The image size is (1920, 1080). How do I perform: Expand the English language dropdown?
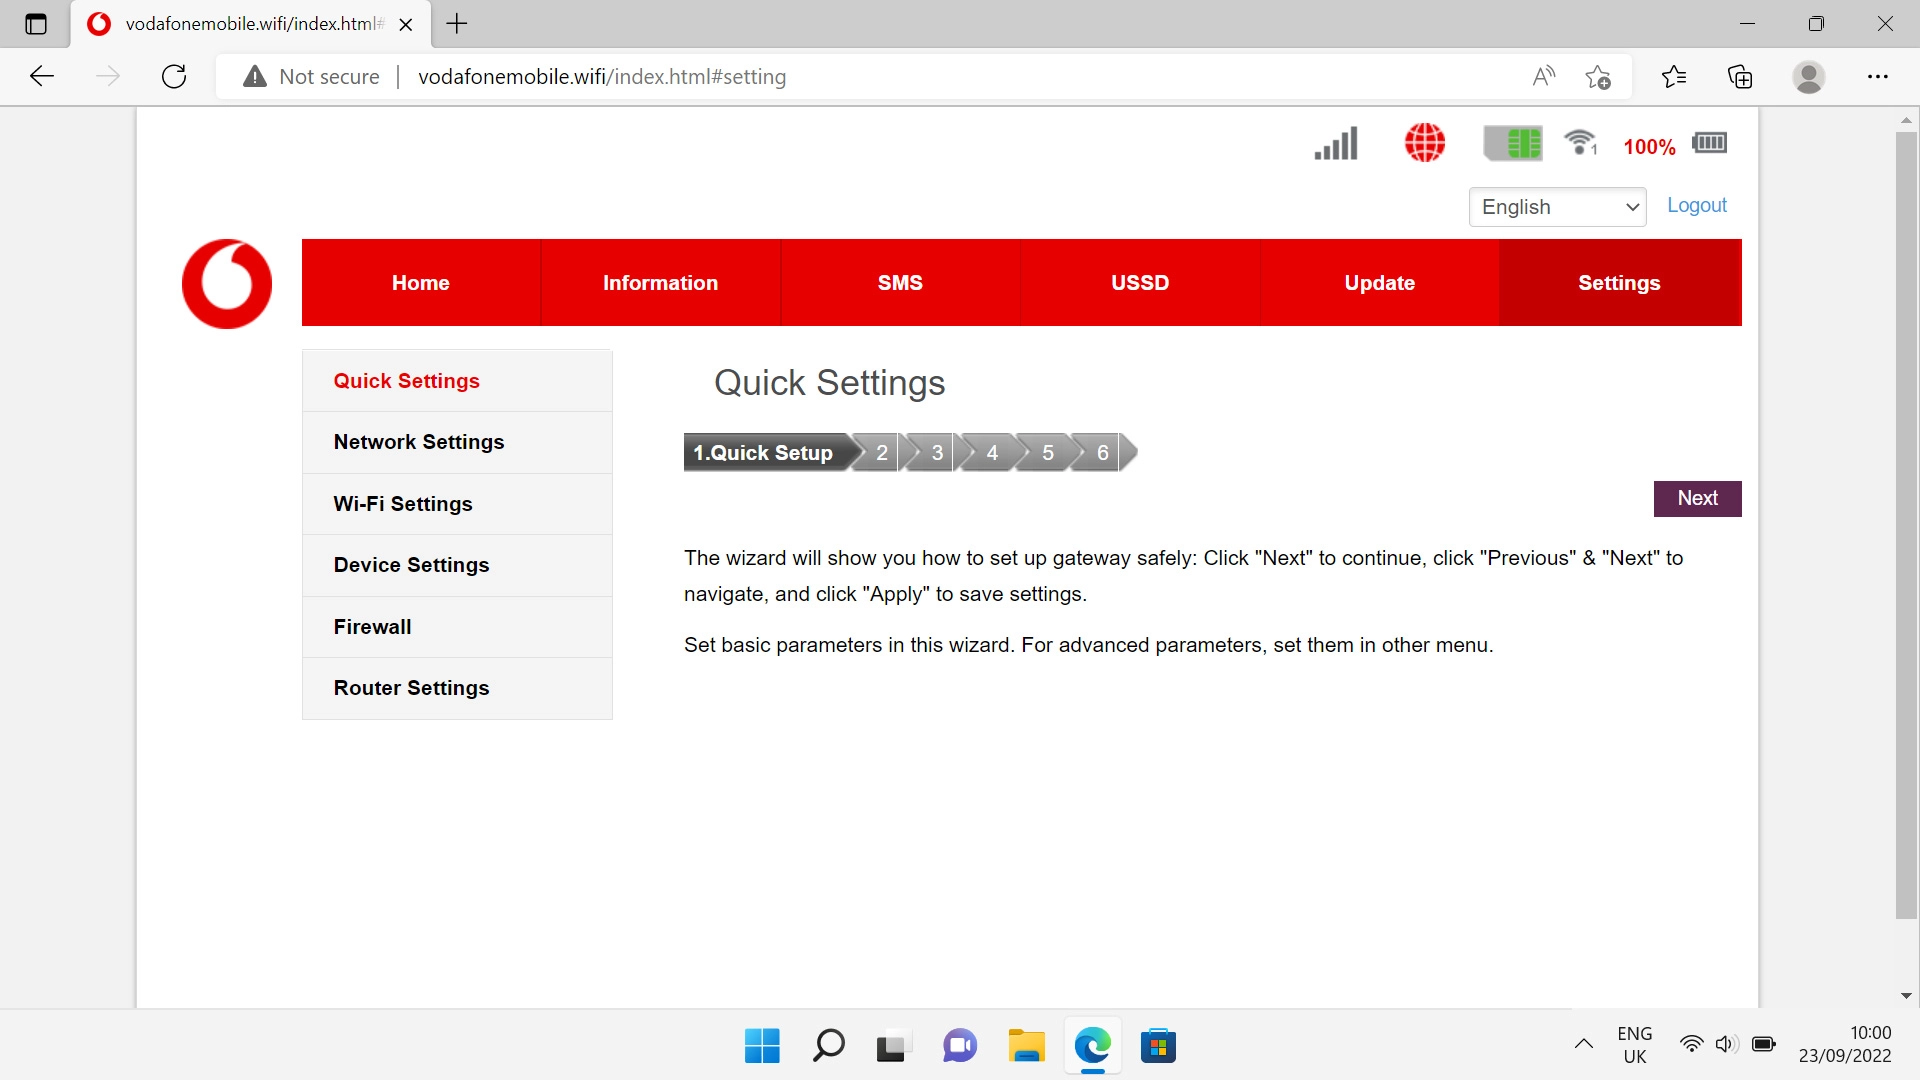(1557, 207)
